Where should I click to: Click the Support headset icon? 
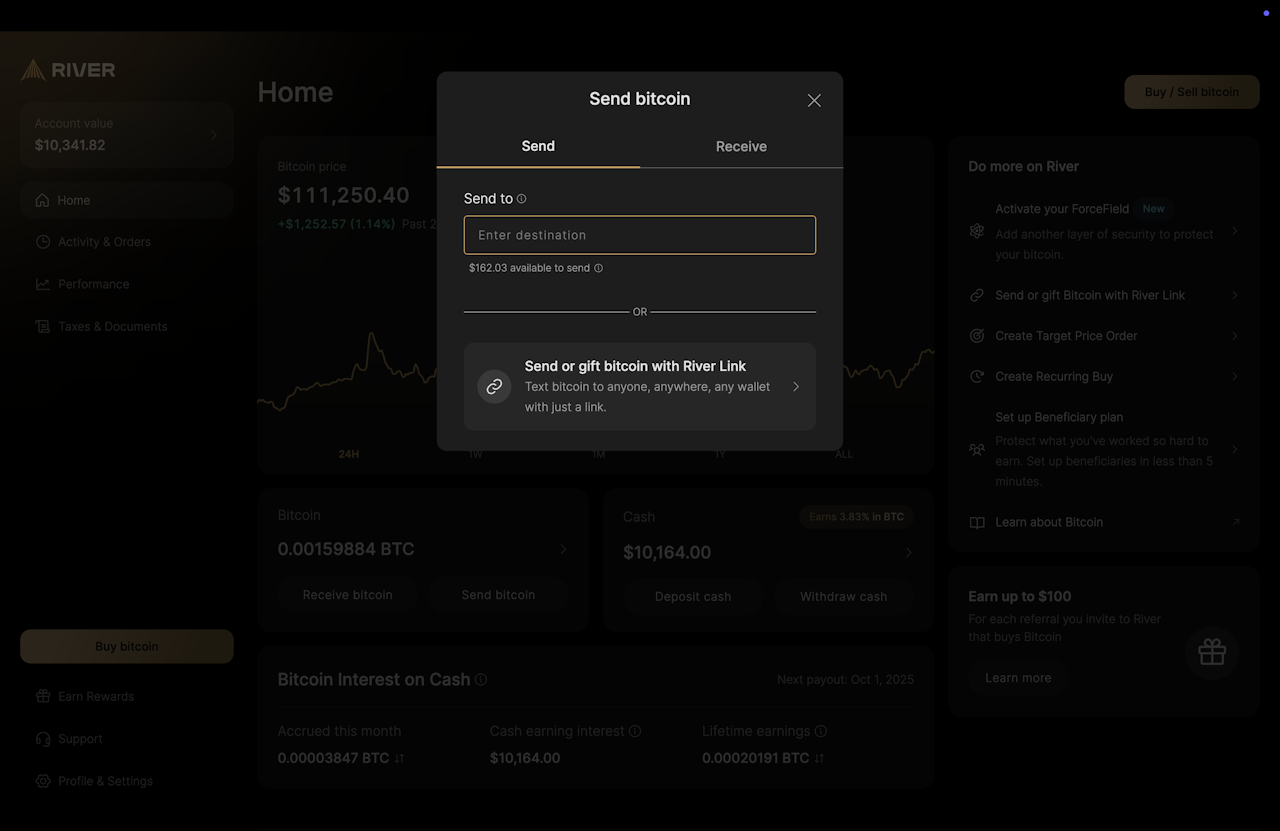tap(42, 739)
